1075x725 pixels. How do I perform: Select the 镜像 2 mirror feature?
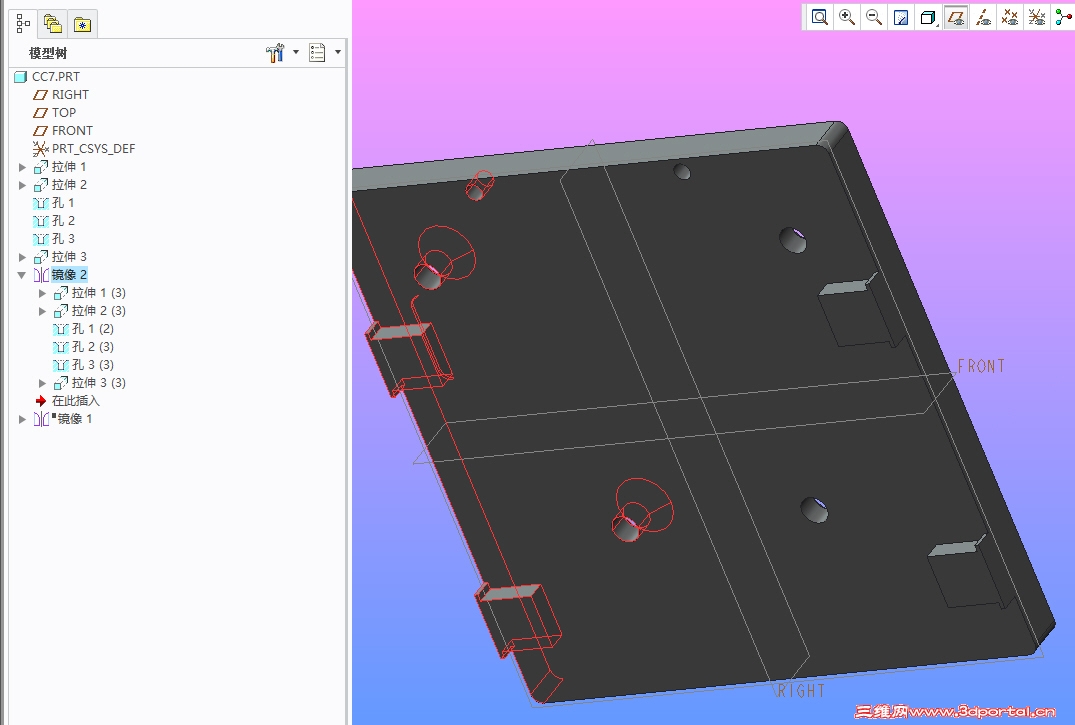[69, 275]
